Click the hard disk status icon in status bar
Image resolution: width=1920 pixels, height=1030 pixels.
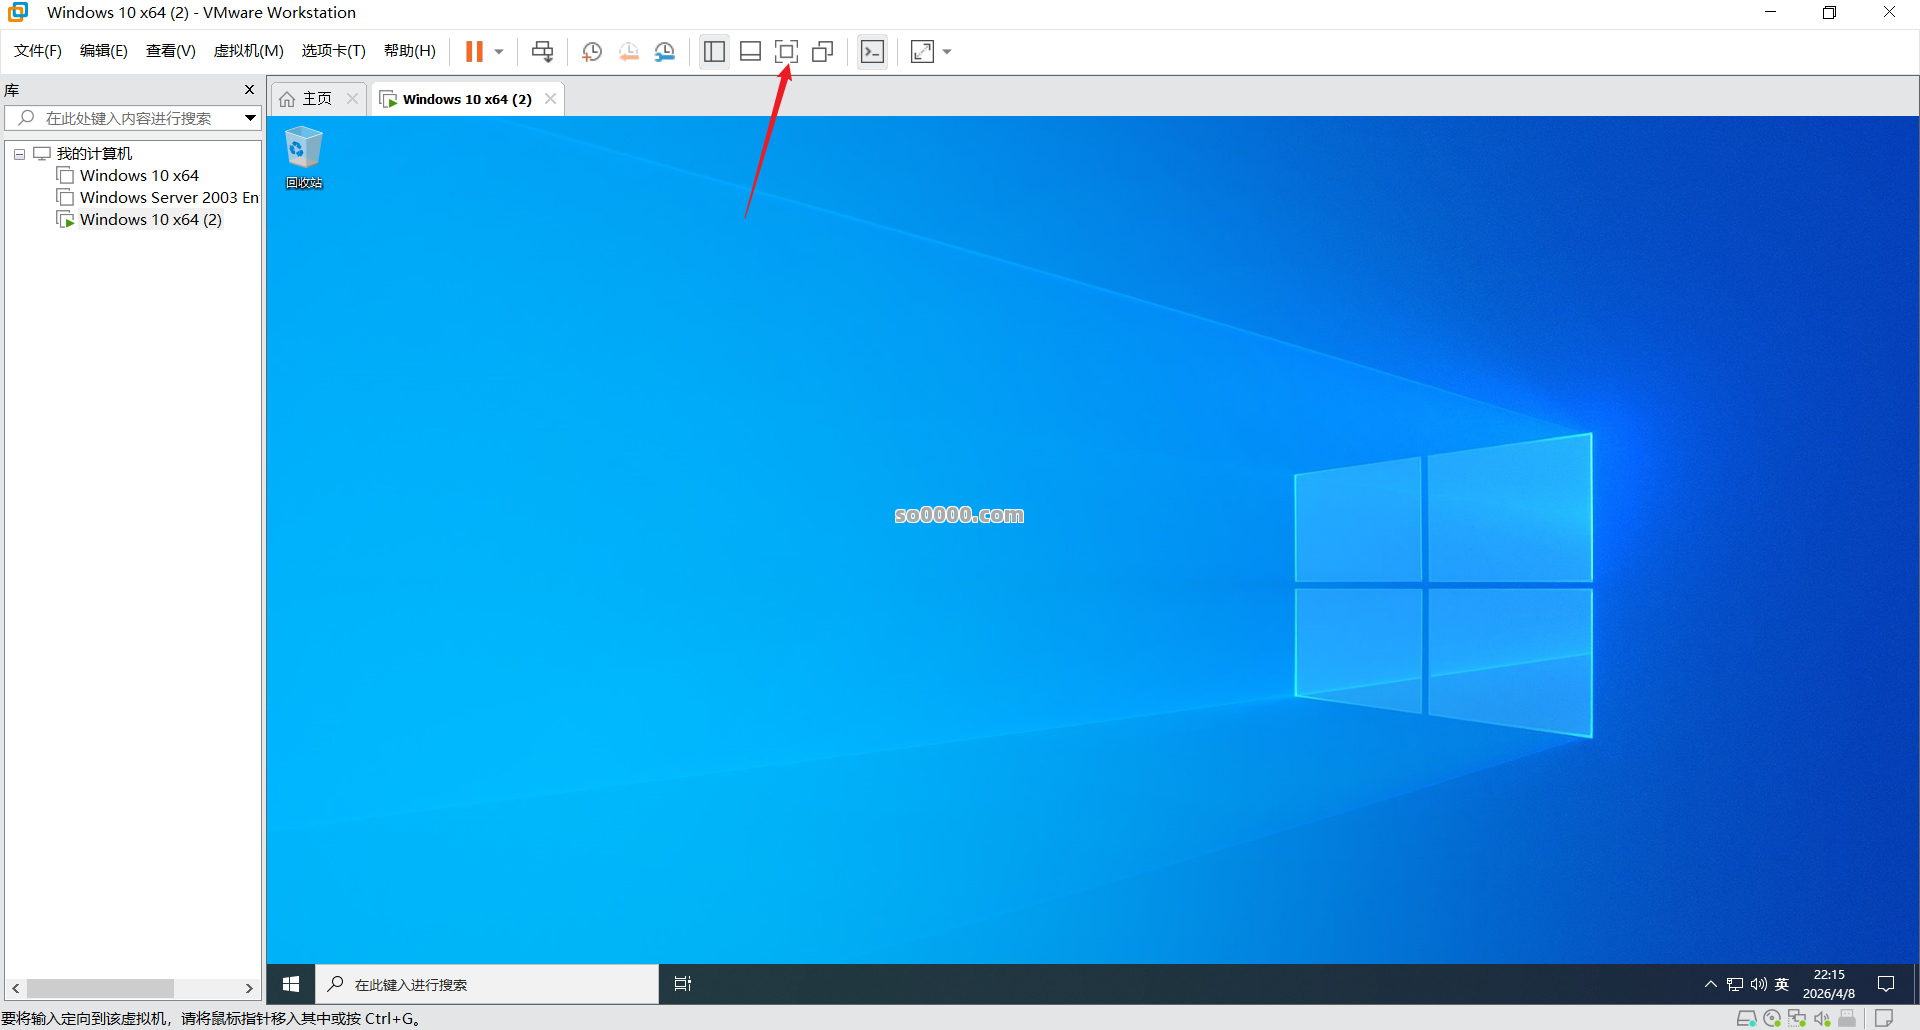click(x=1747, y=1018)
